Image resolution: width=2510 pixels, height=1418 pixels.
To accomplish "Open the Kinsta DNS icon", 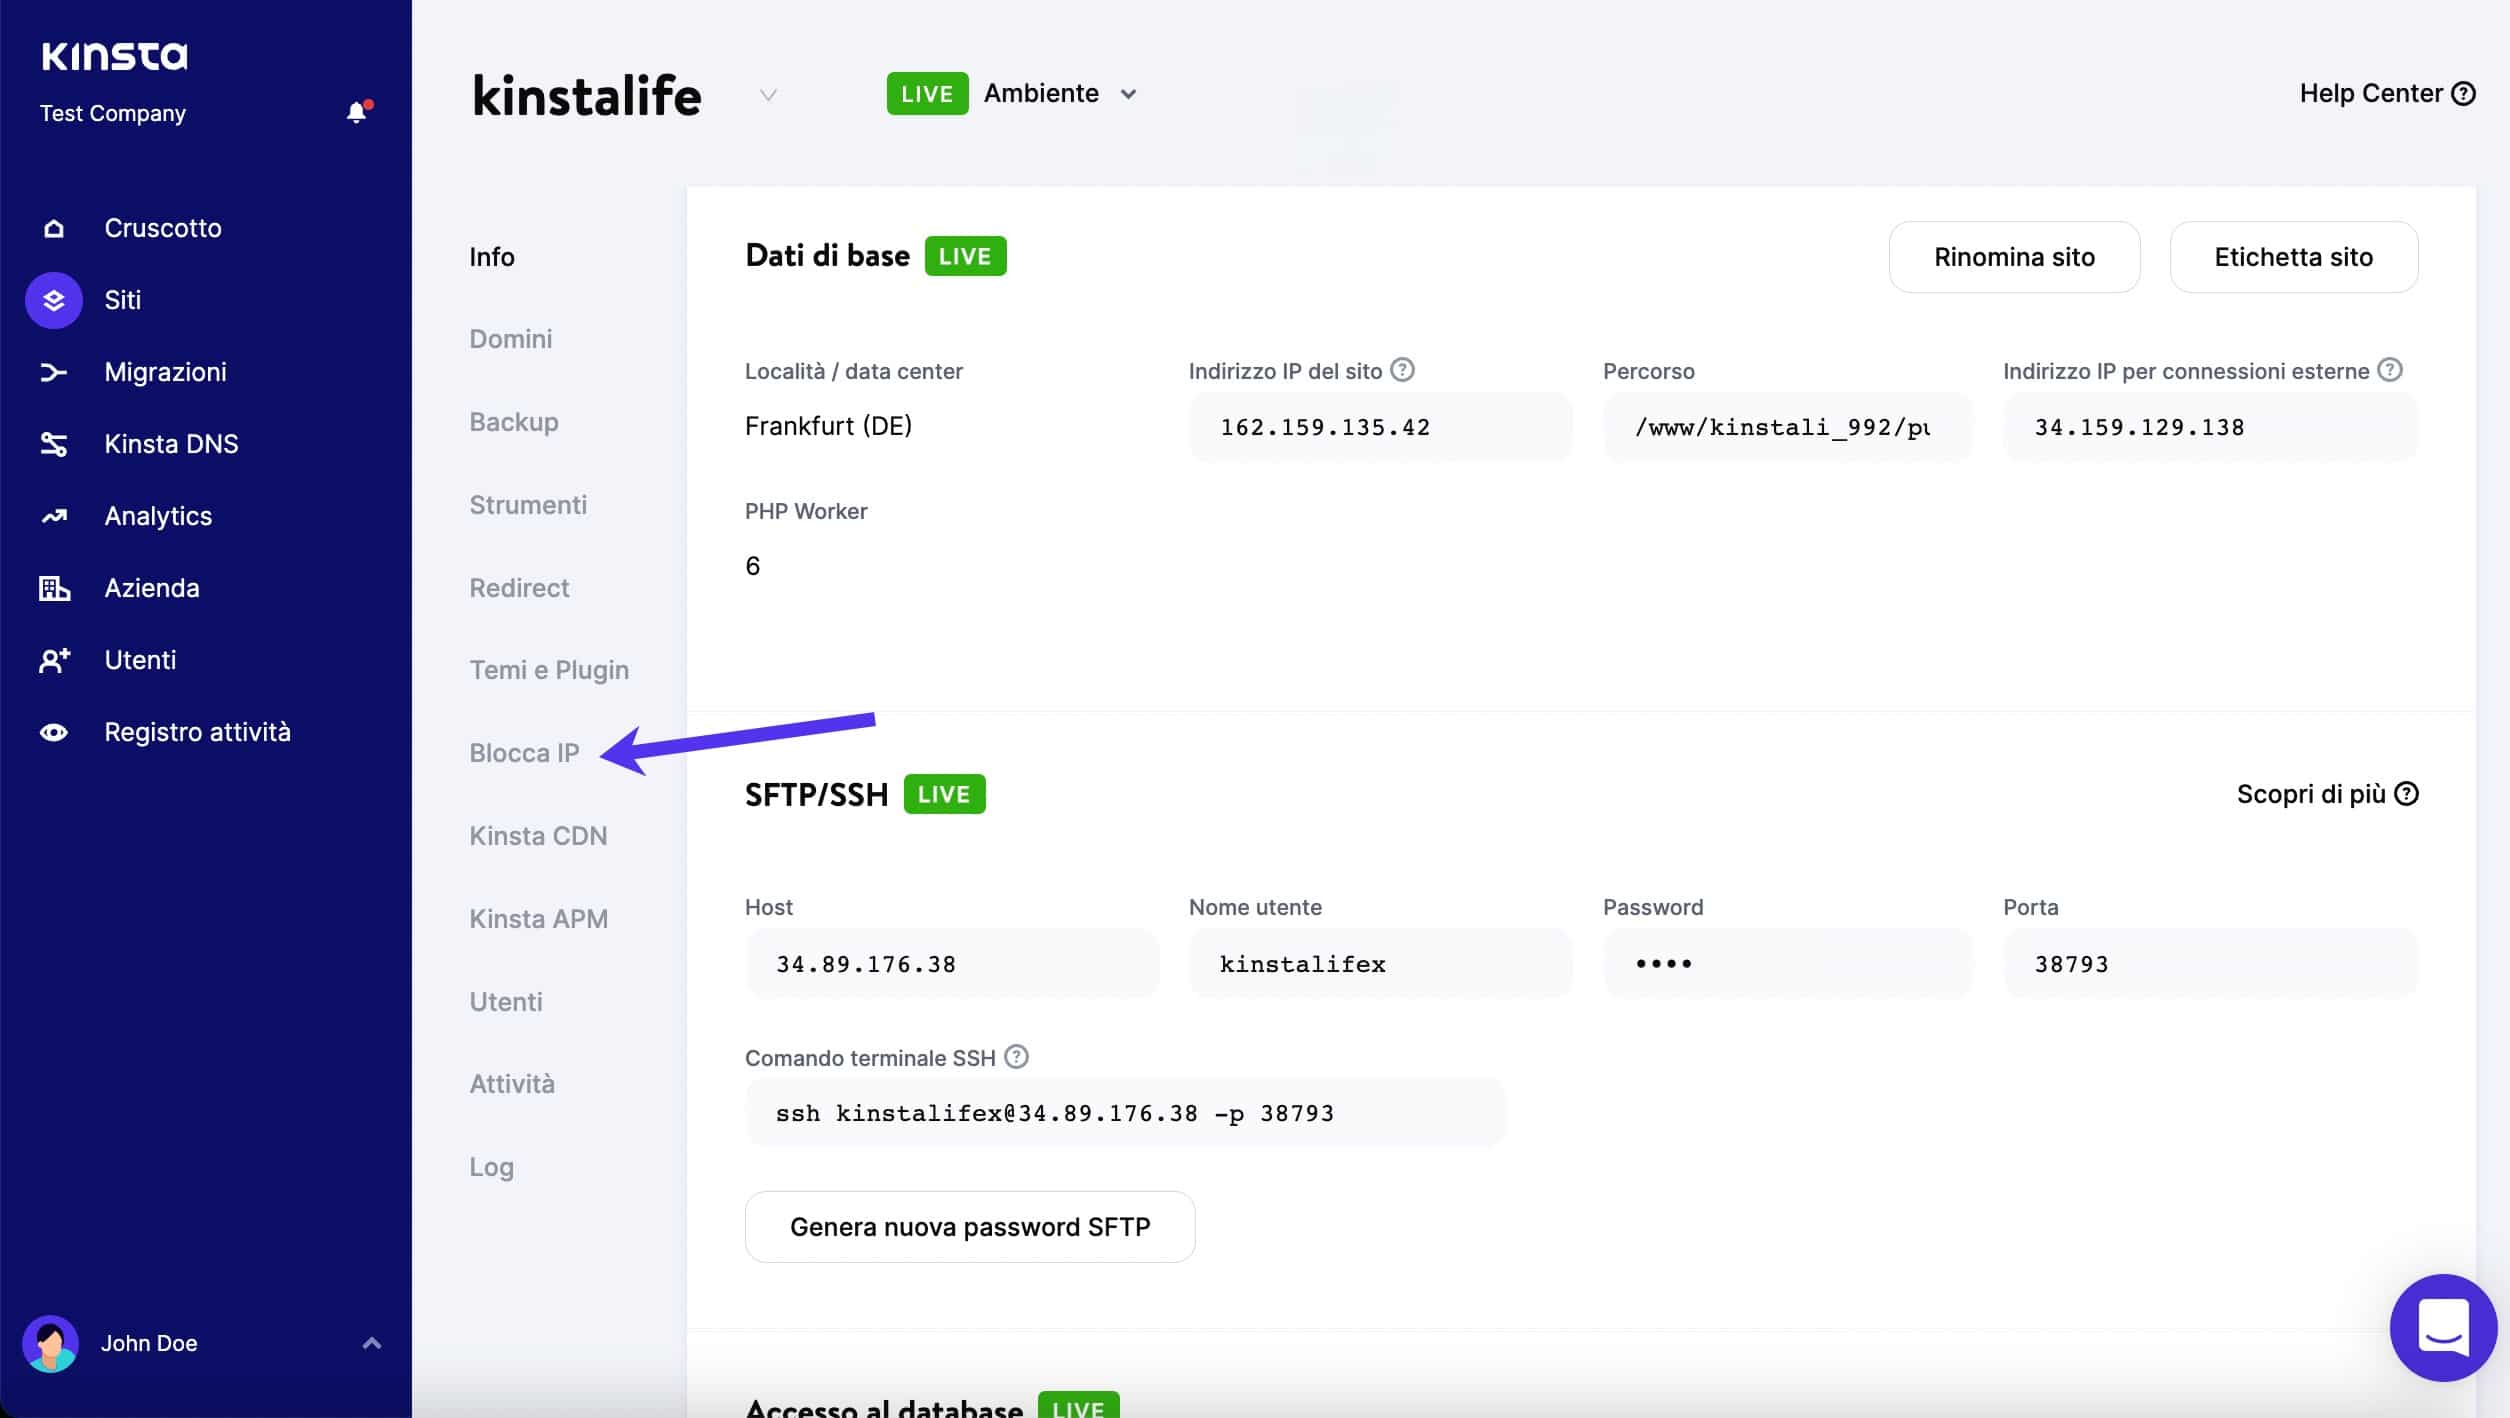I will point(53,444).
